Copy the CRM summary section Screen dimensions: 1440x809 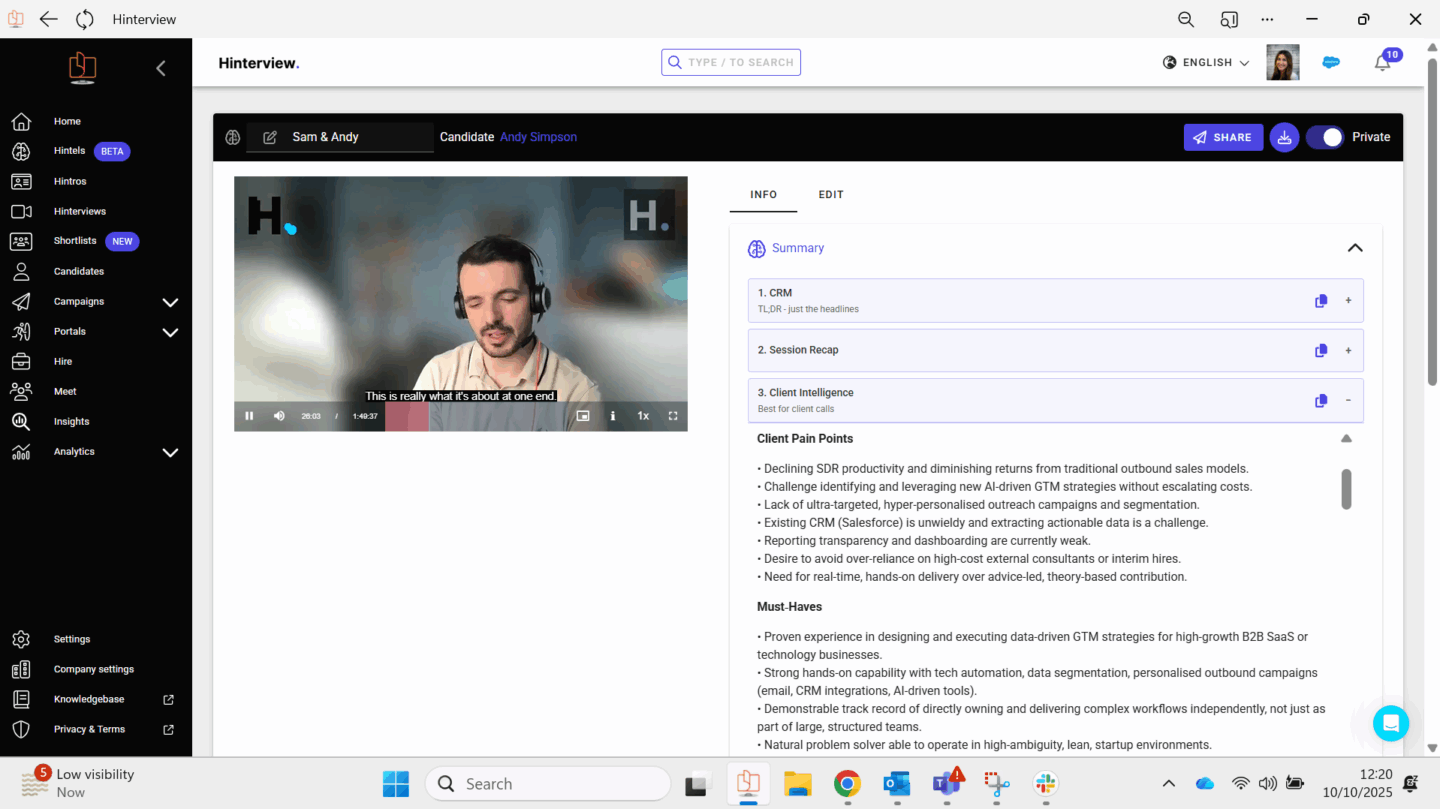pyautogui.click(x=1321, y=301)
